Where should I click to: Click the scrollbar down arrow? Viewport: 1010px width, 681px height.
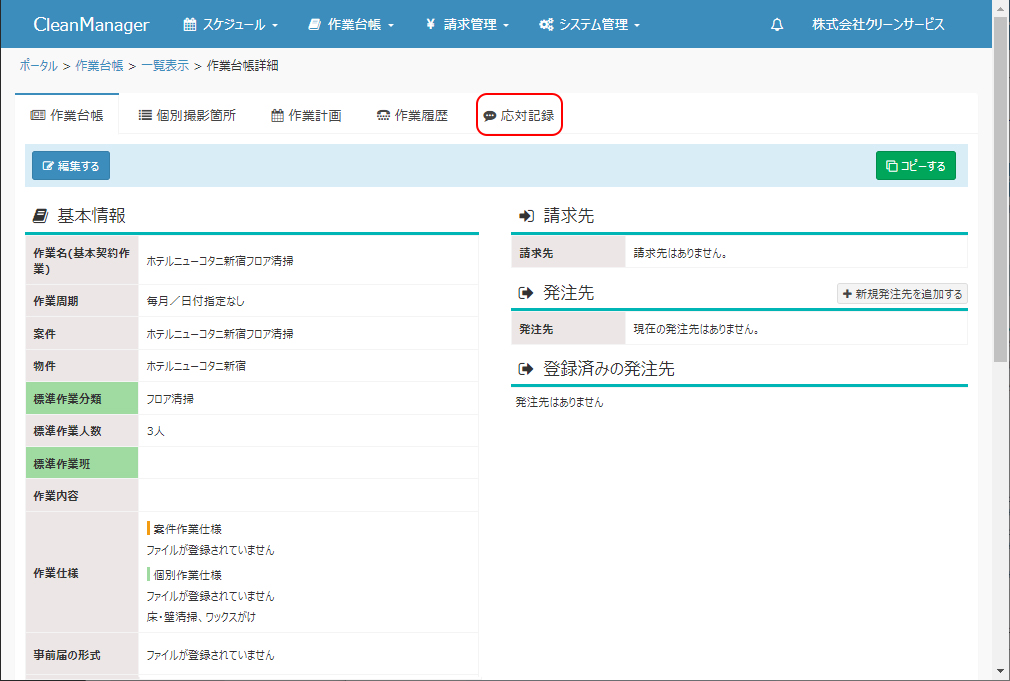1000,671
